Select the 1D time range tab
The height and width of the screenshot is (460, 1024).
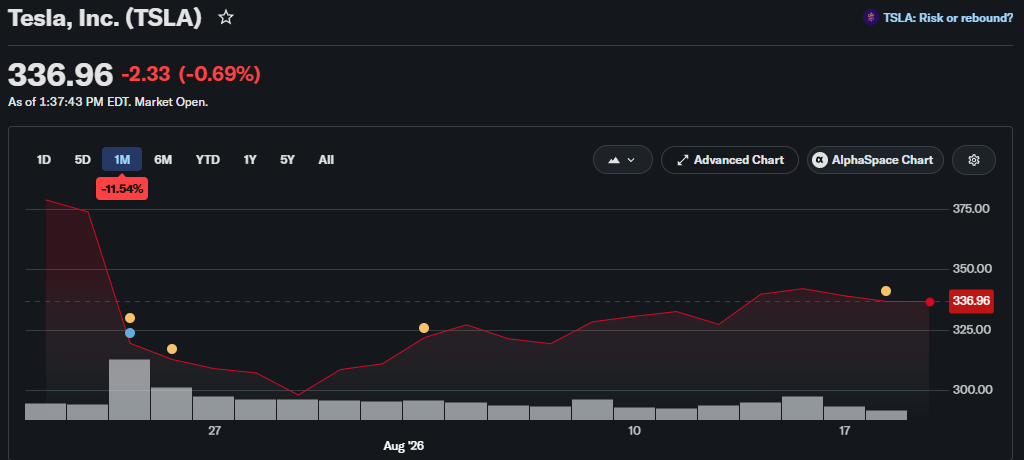(44, 159)
